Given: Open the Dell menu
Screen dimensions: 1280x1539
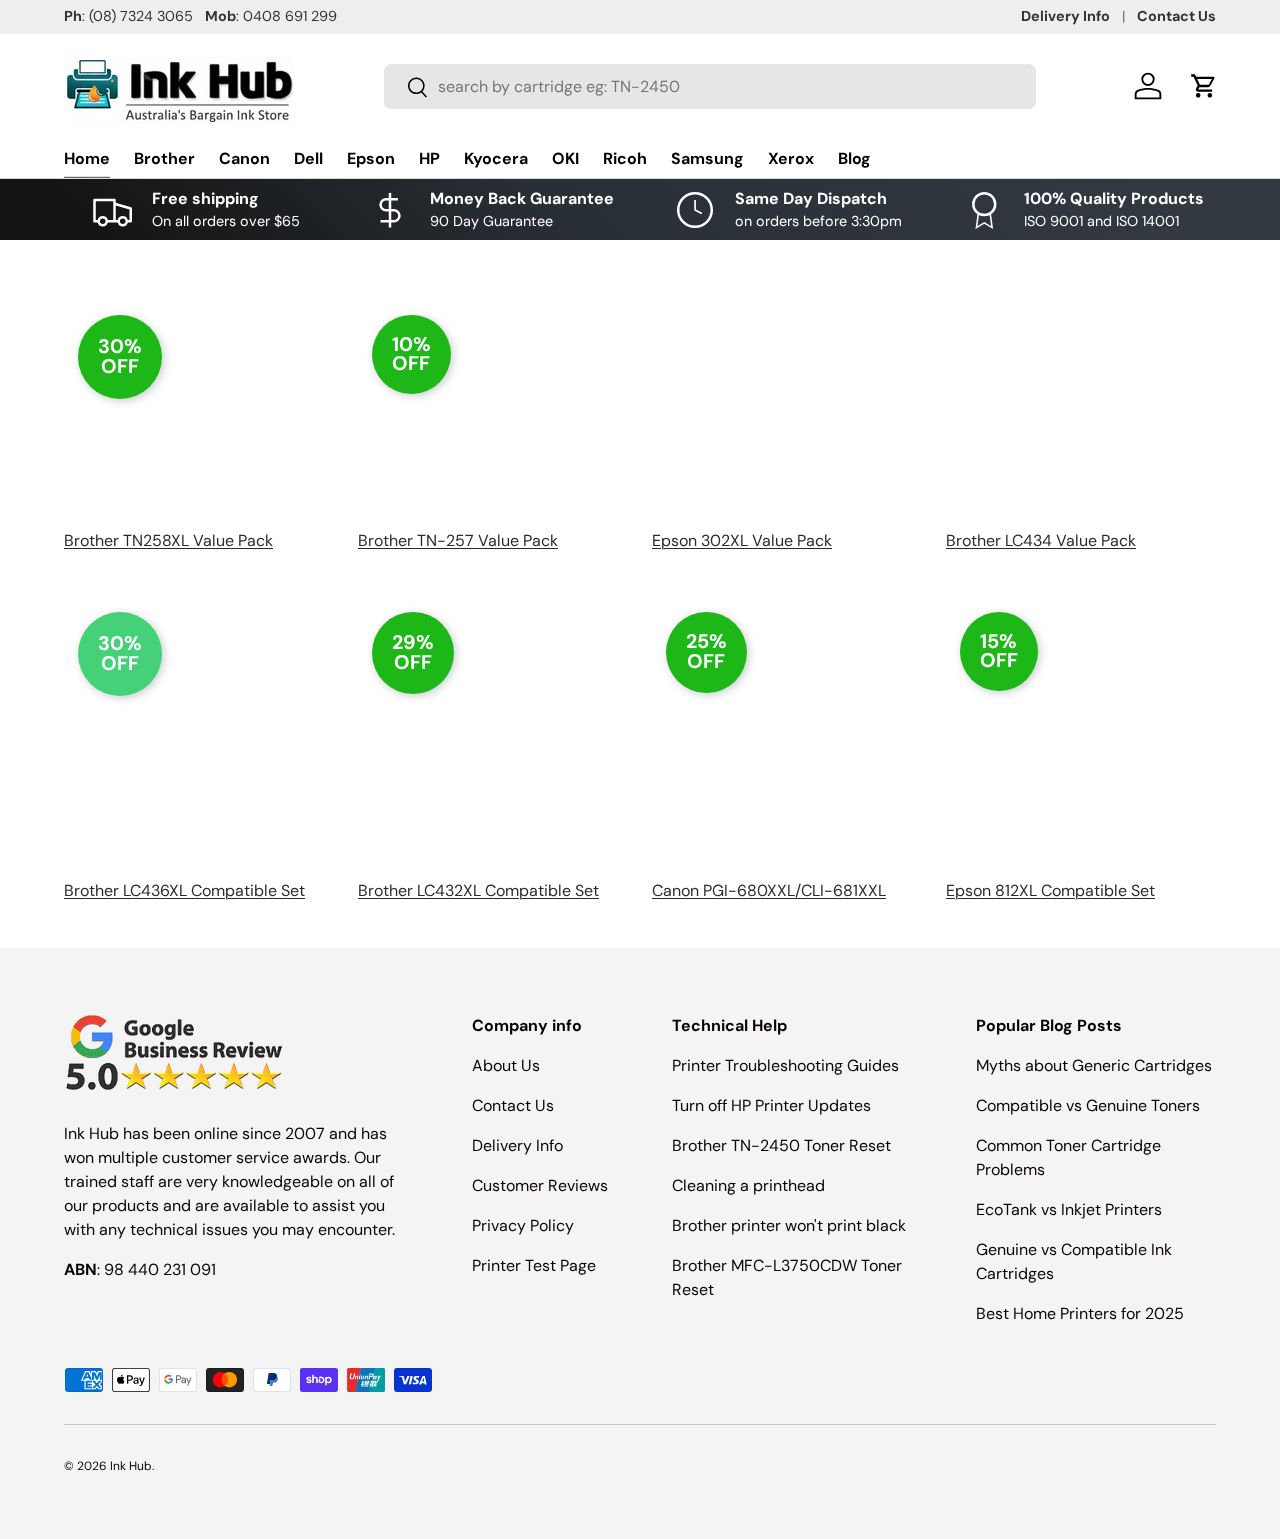Looking at the screenshot, I should point(308,159).
